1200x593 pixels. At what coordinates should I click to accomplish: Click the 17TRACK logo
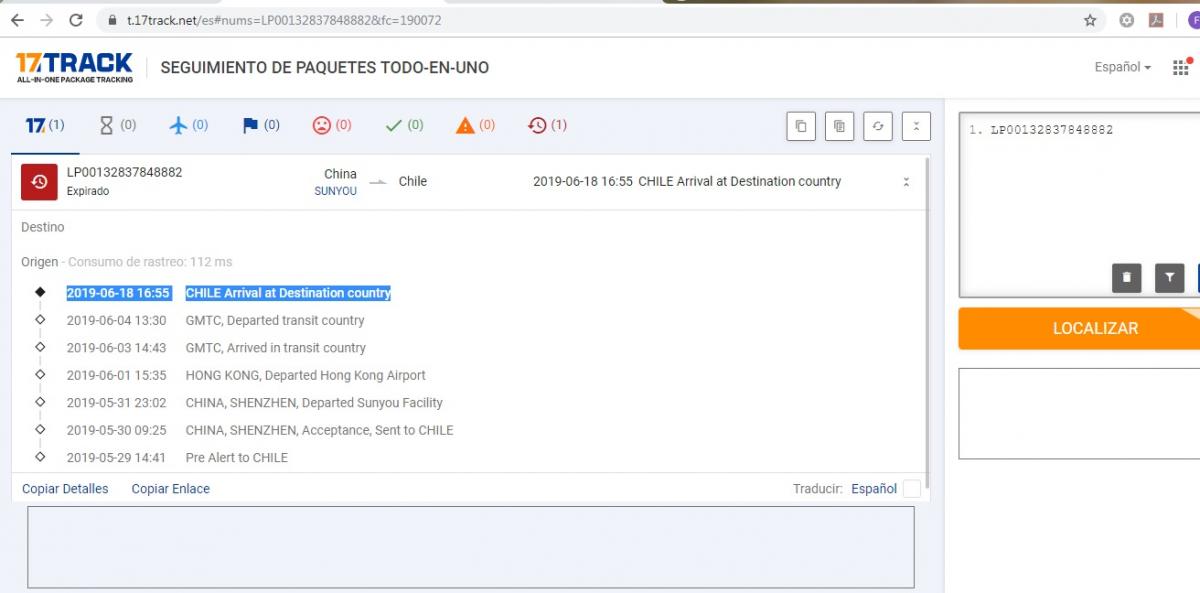pos(74,67)
